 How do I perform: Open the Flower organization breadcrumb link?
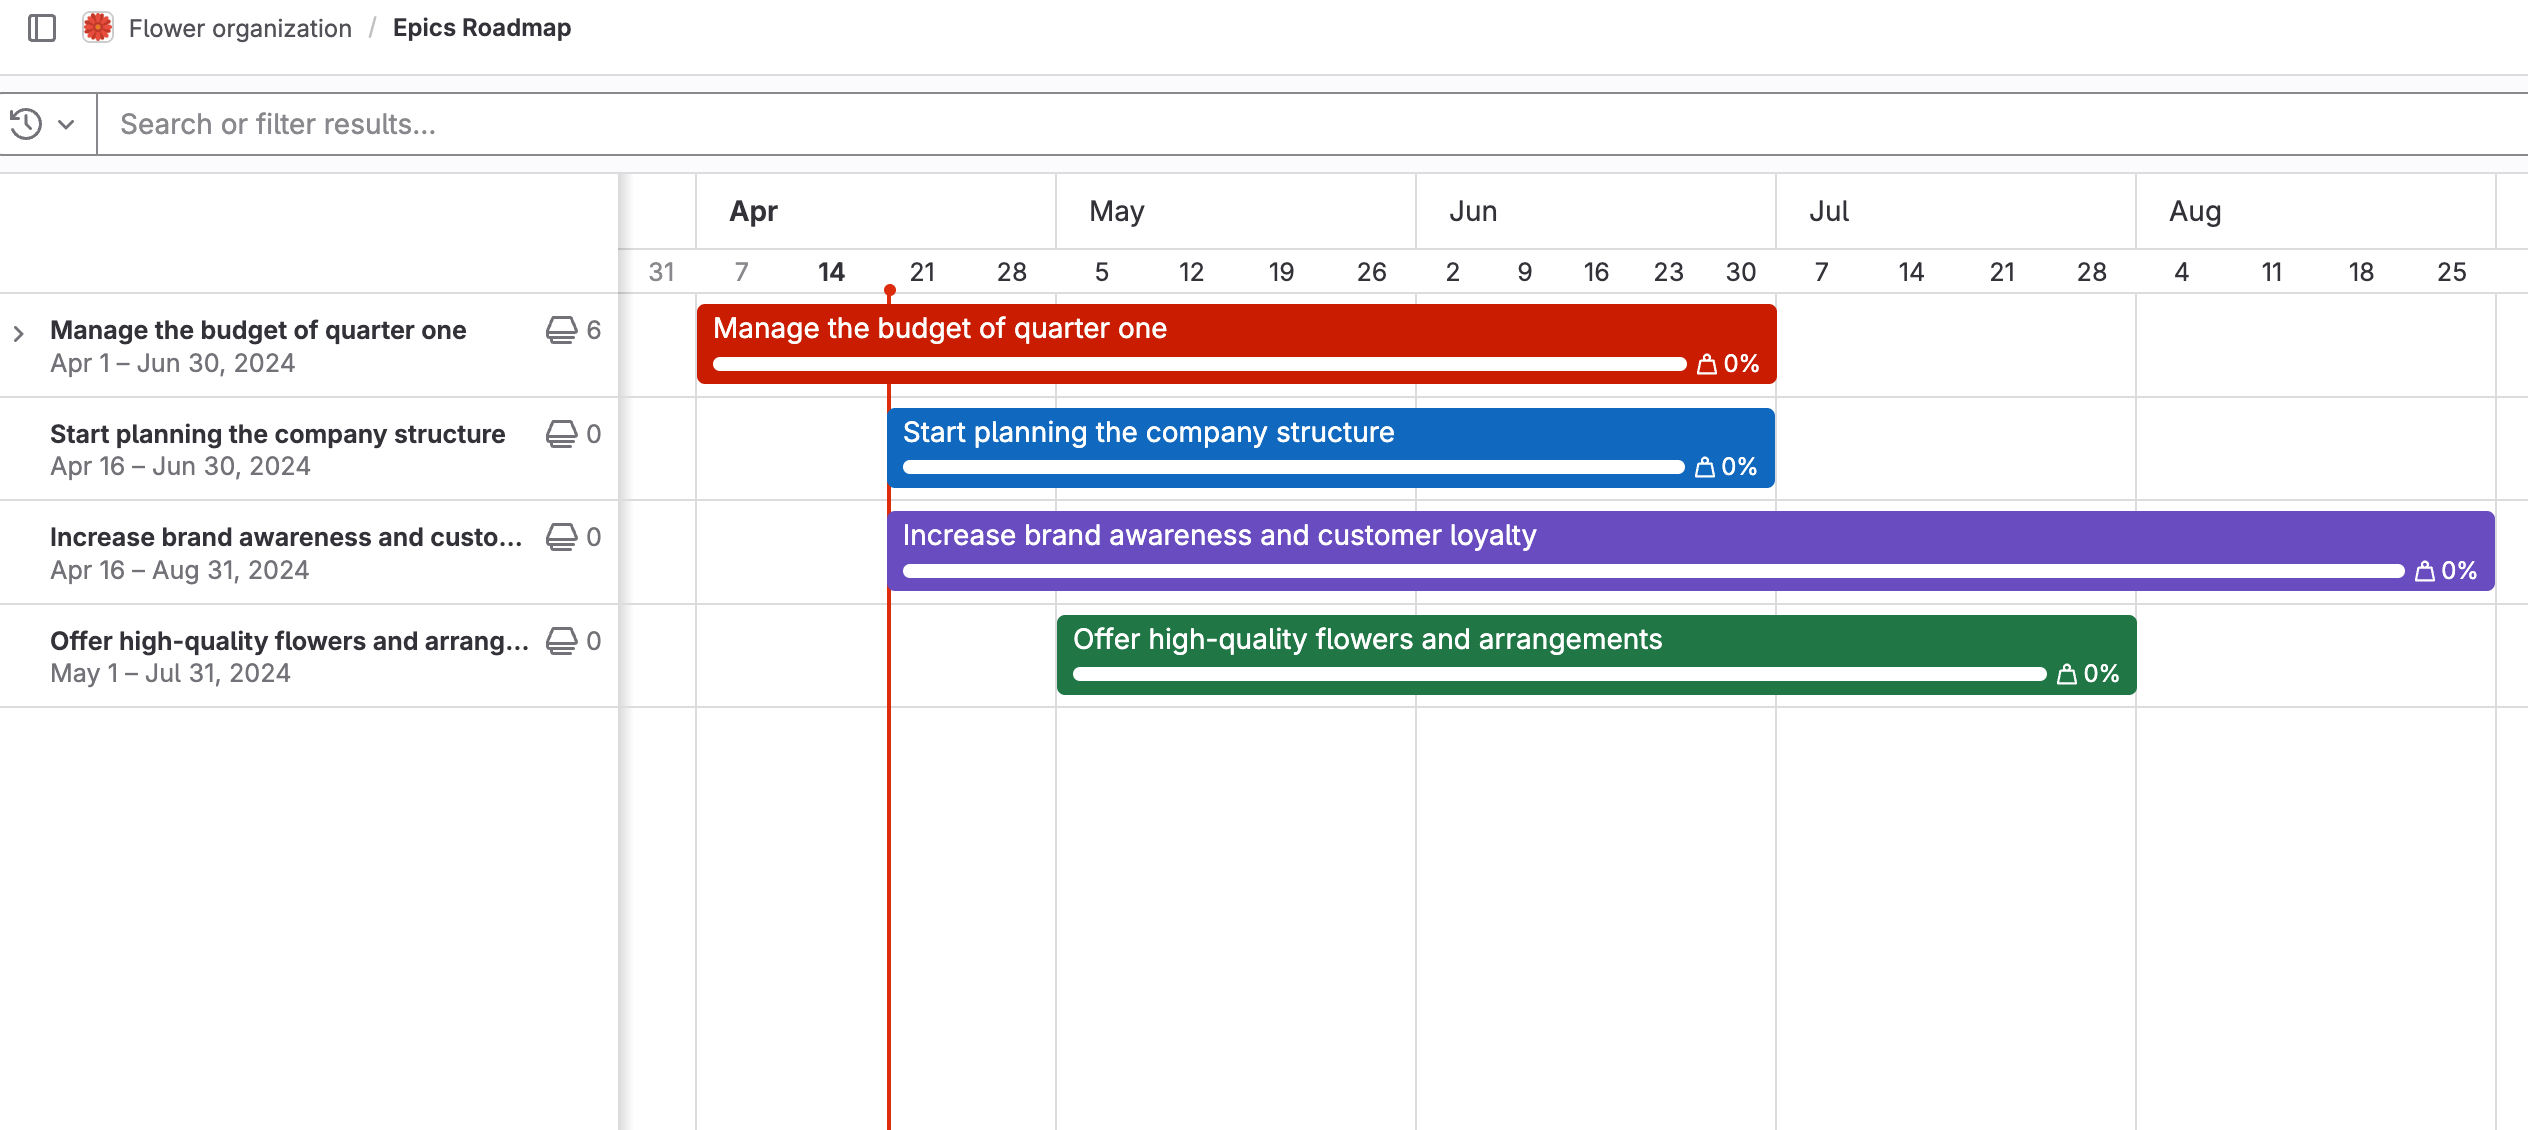[x=240, y=27]
